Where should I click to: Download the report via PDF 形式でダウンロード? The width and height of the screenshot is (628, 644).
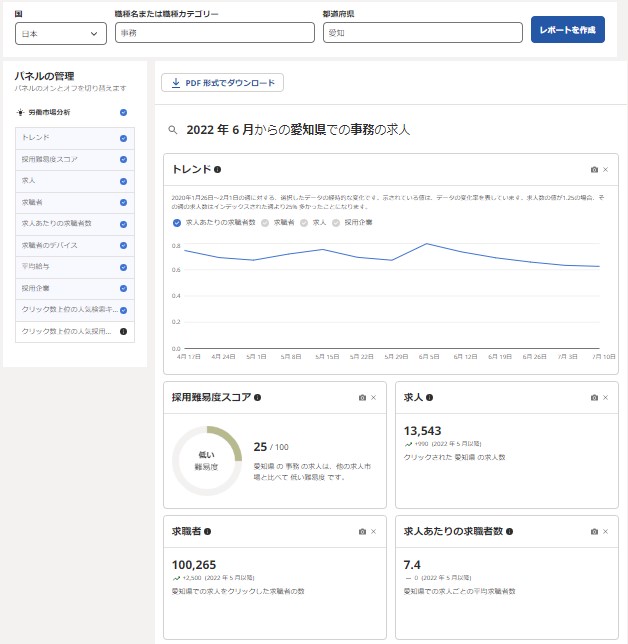coord(222,83)
